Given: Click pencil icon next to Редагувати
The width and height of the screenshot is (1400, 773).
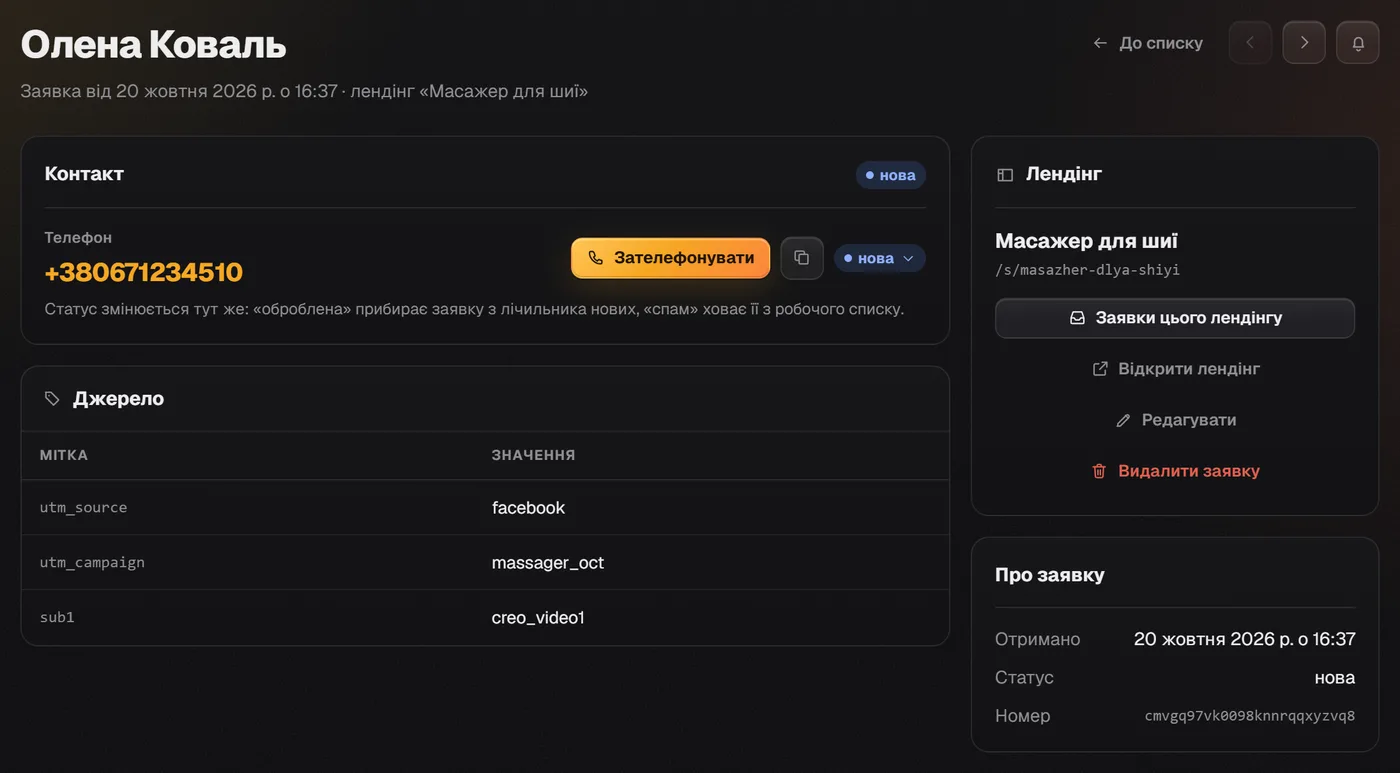Looking at the screenshot, I should pos(1123,420).
